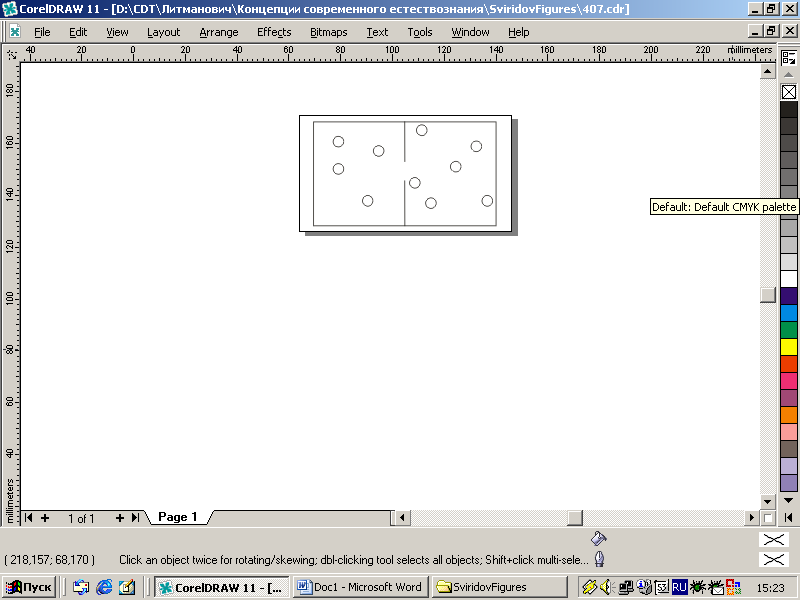
Task: Pick the magenta pink swatch
Action: [789, 380]
